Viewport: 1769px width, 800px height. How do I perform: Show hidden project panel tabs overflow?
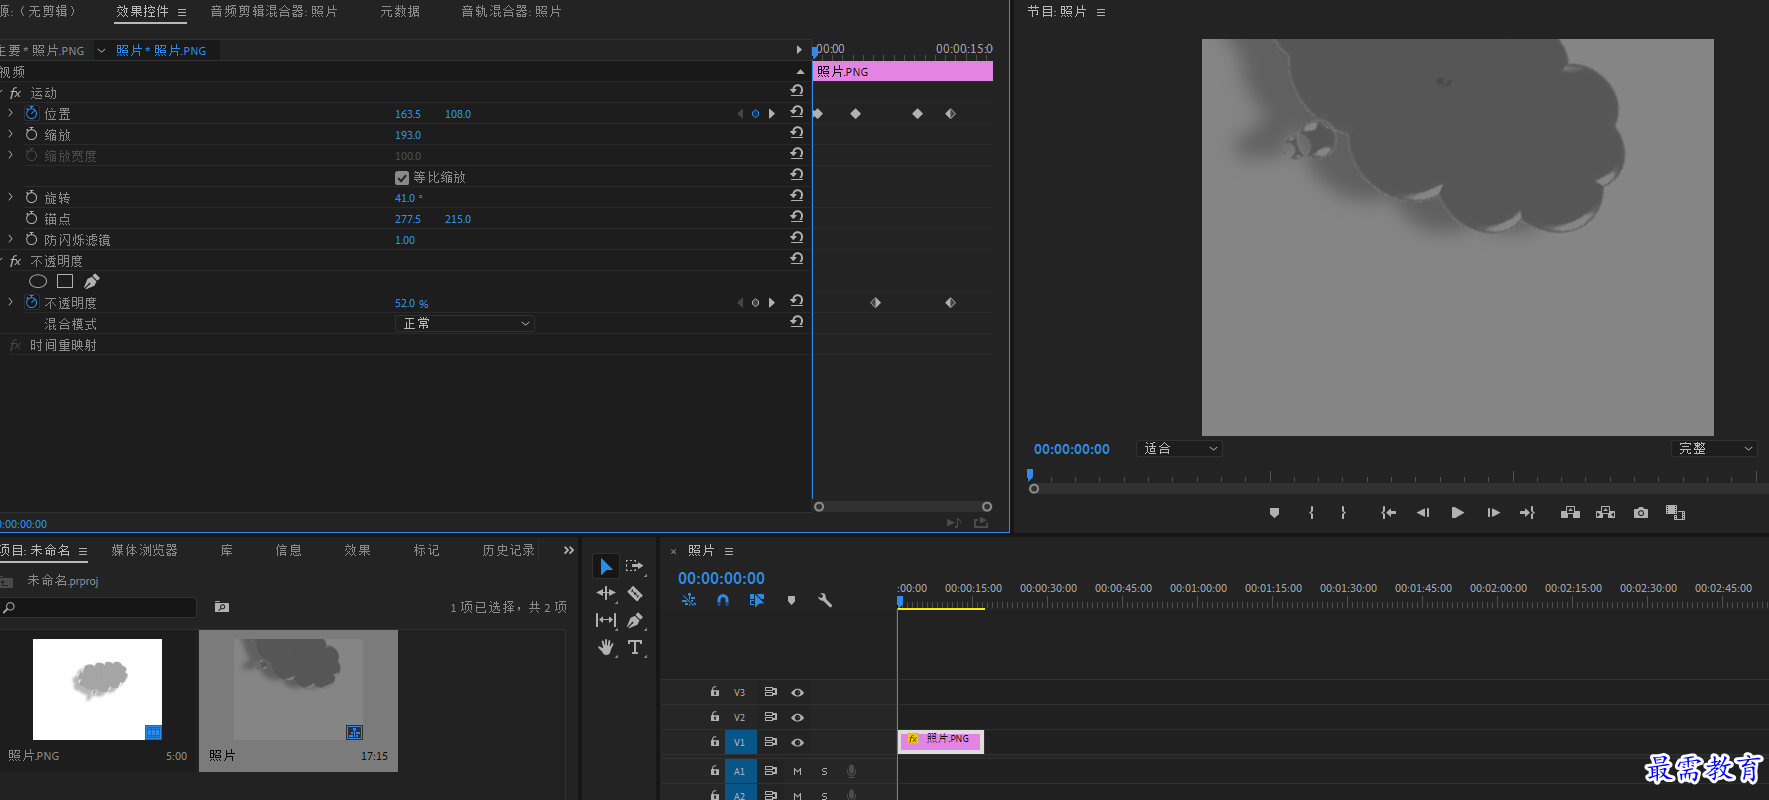(569, 550)
